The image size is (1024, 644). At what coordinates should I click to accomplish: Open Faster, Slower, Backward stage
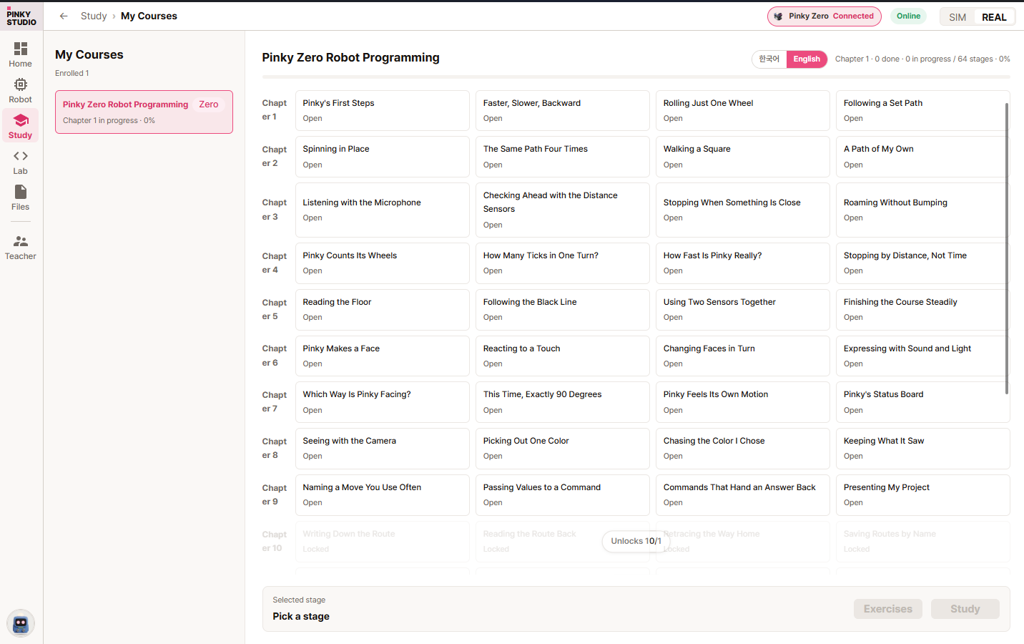pyautogui.click(x=562, y=110)
